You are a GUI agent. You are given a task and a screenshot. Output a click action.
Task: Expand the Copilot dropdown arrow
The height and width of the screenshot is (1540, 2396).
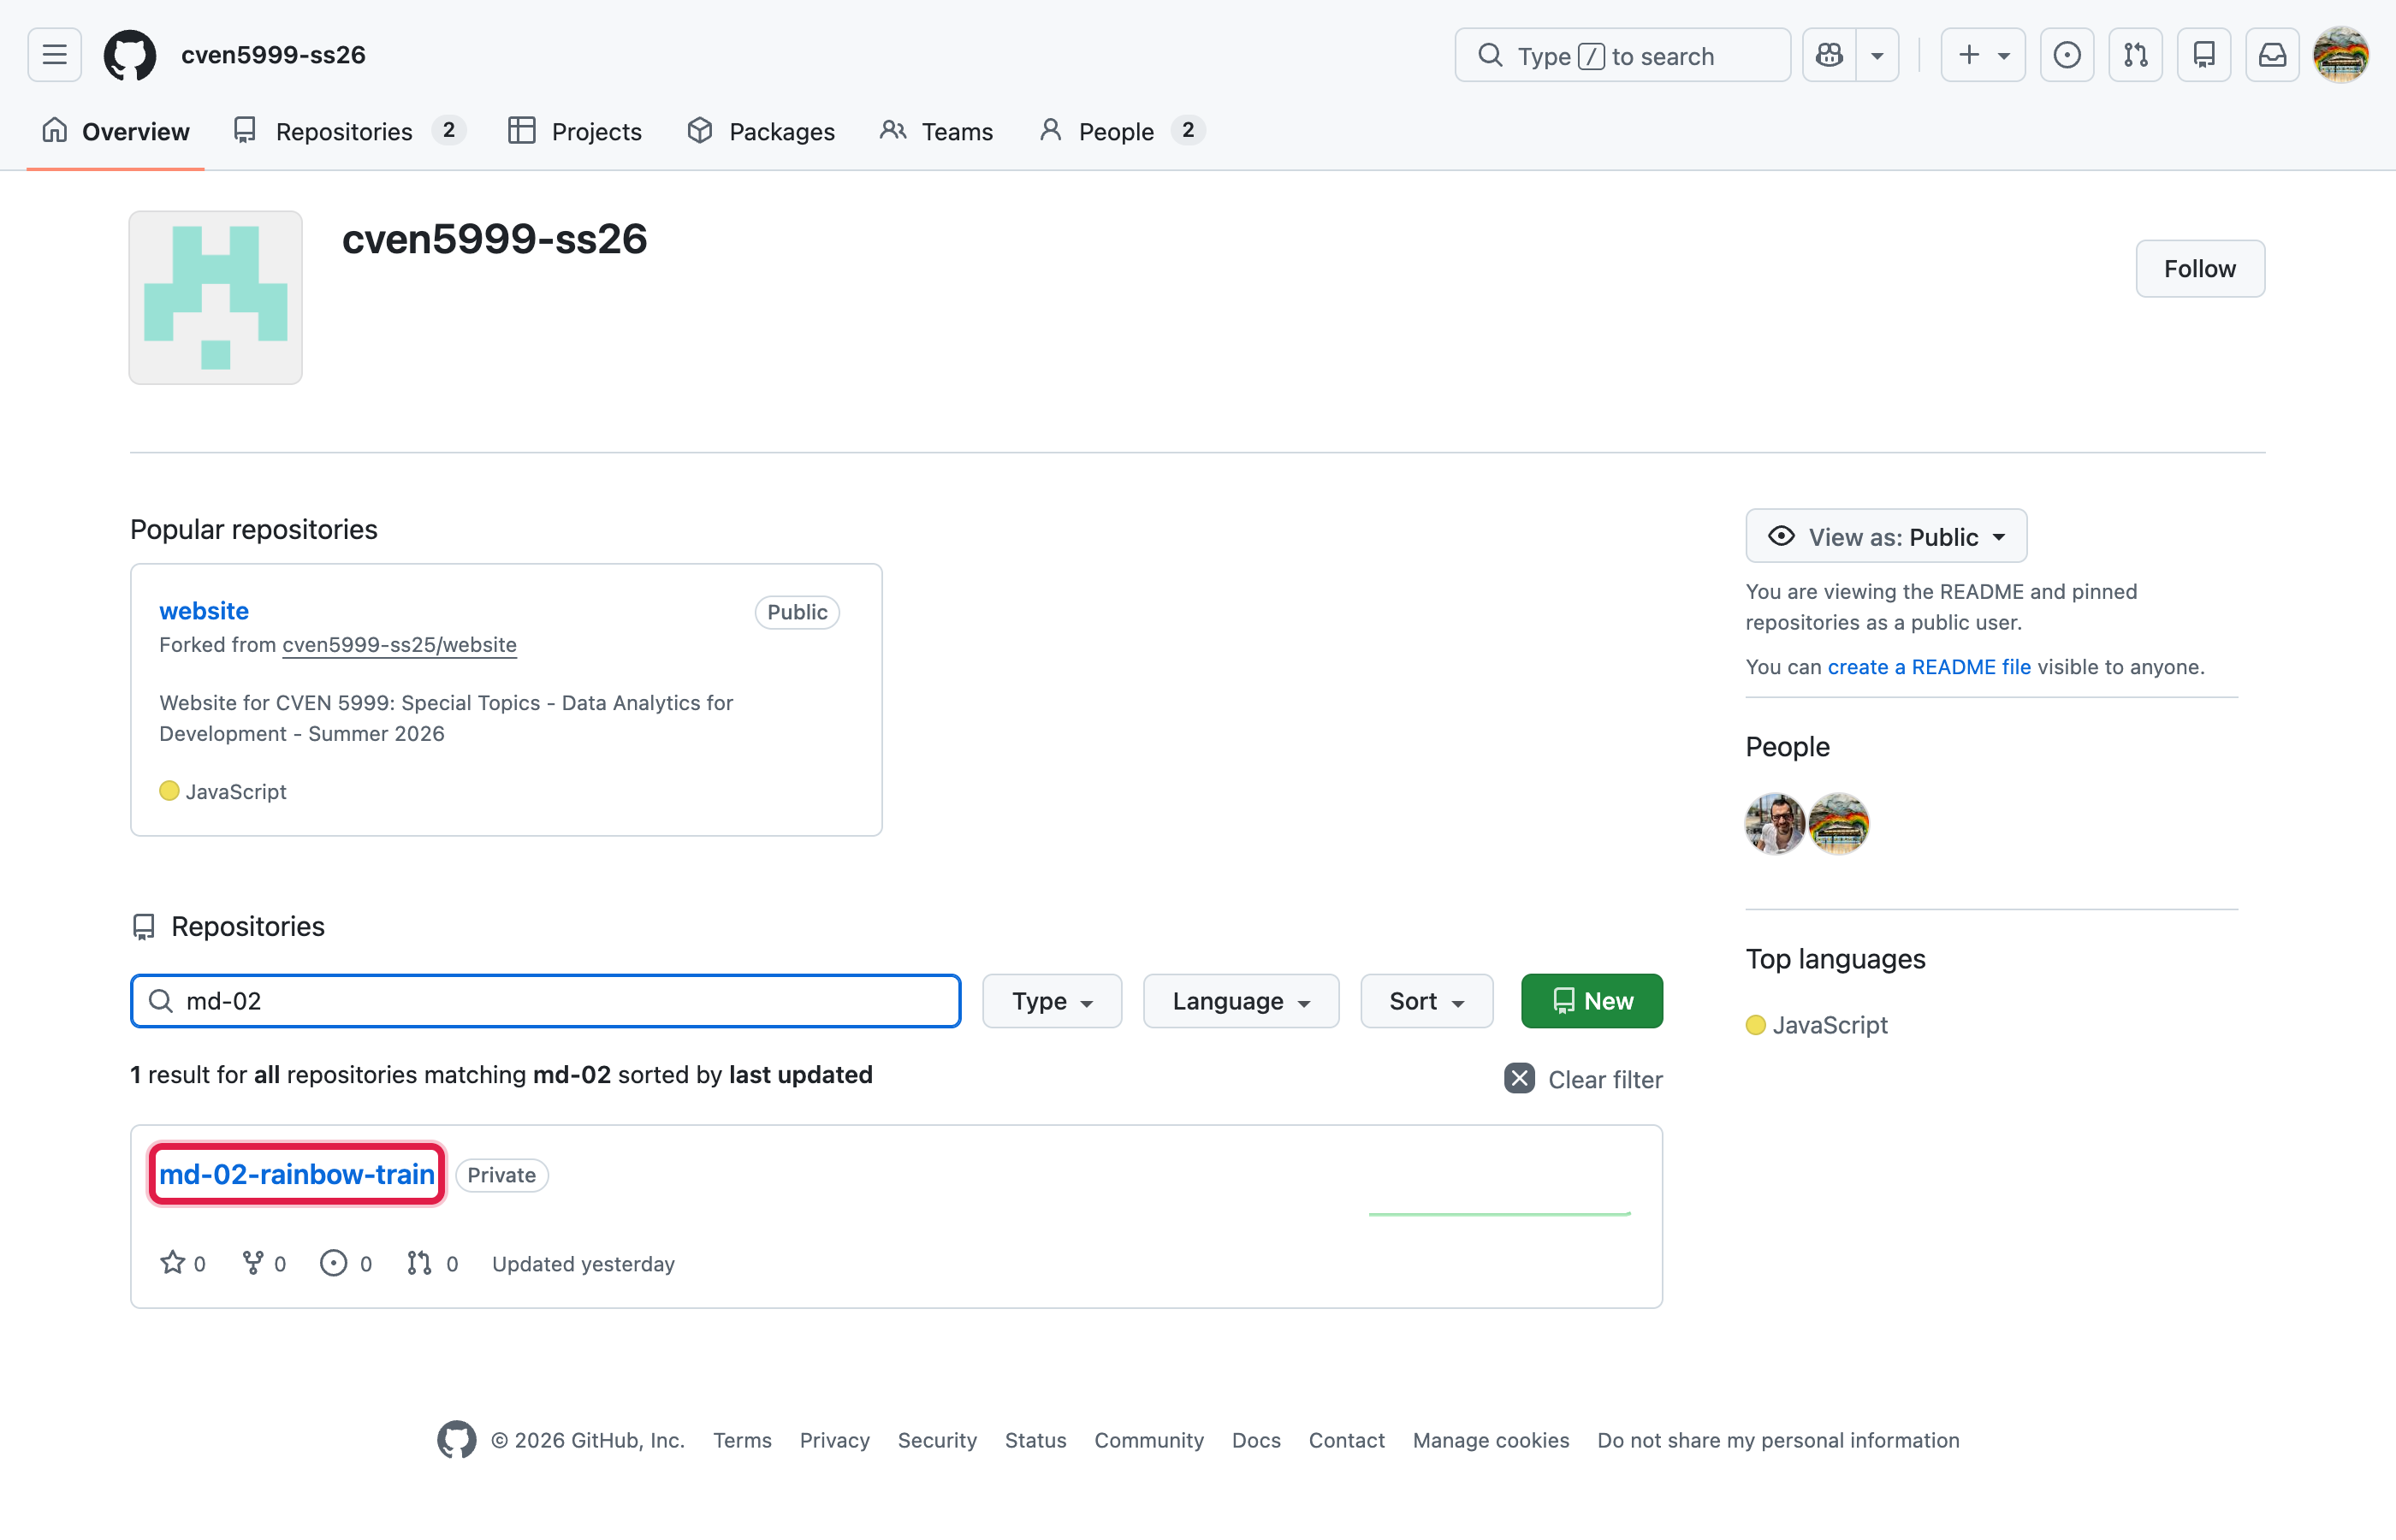click(1877, 55)
